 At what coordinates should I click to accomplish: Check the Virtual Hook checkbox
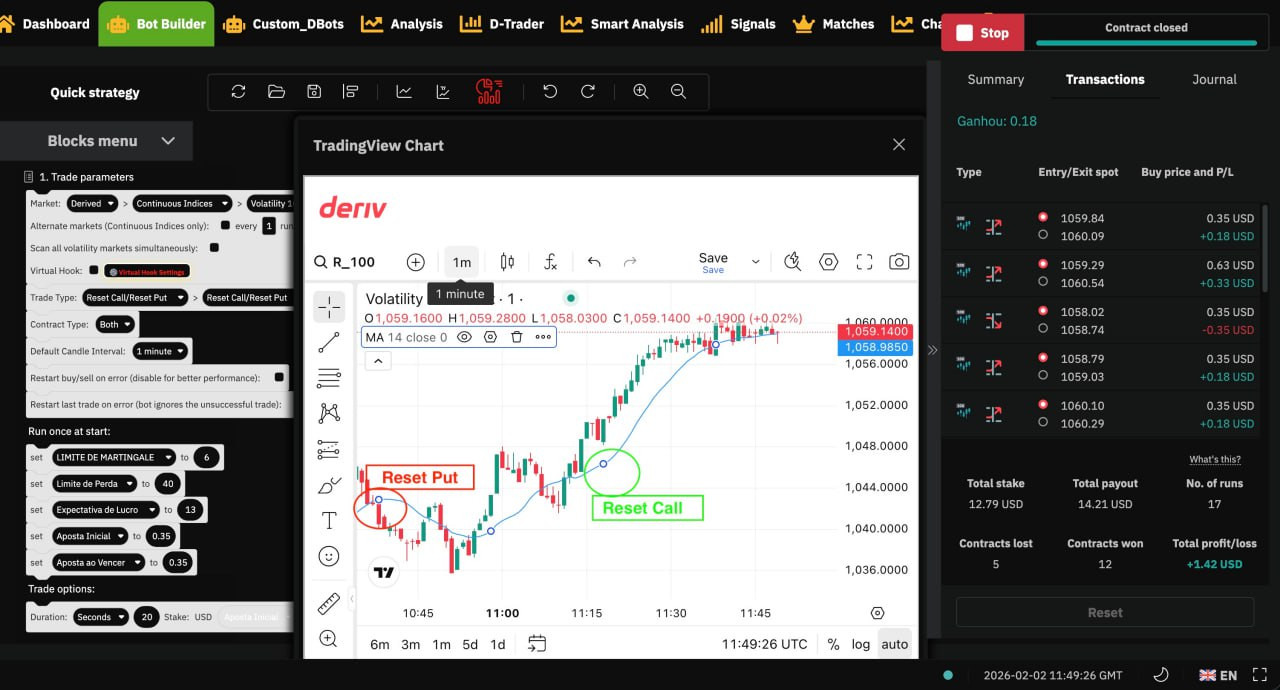tap(94, 270)
